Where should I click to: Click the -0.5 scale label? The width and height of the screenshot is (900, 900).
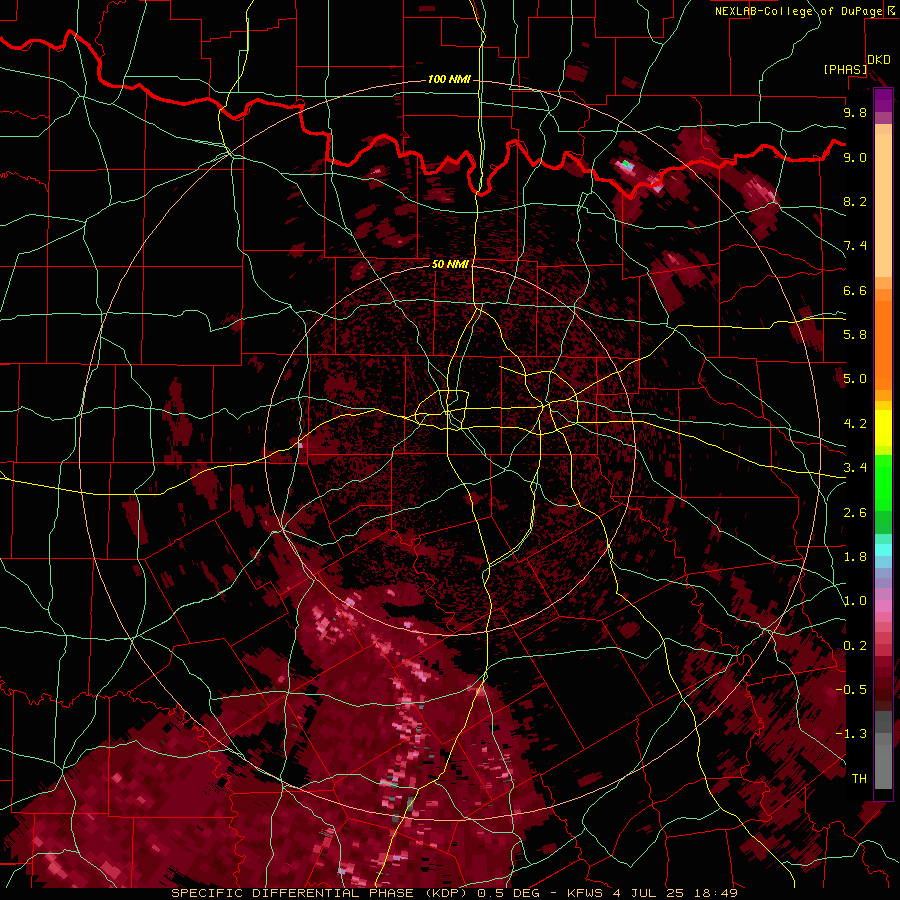(851, 689)
